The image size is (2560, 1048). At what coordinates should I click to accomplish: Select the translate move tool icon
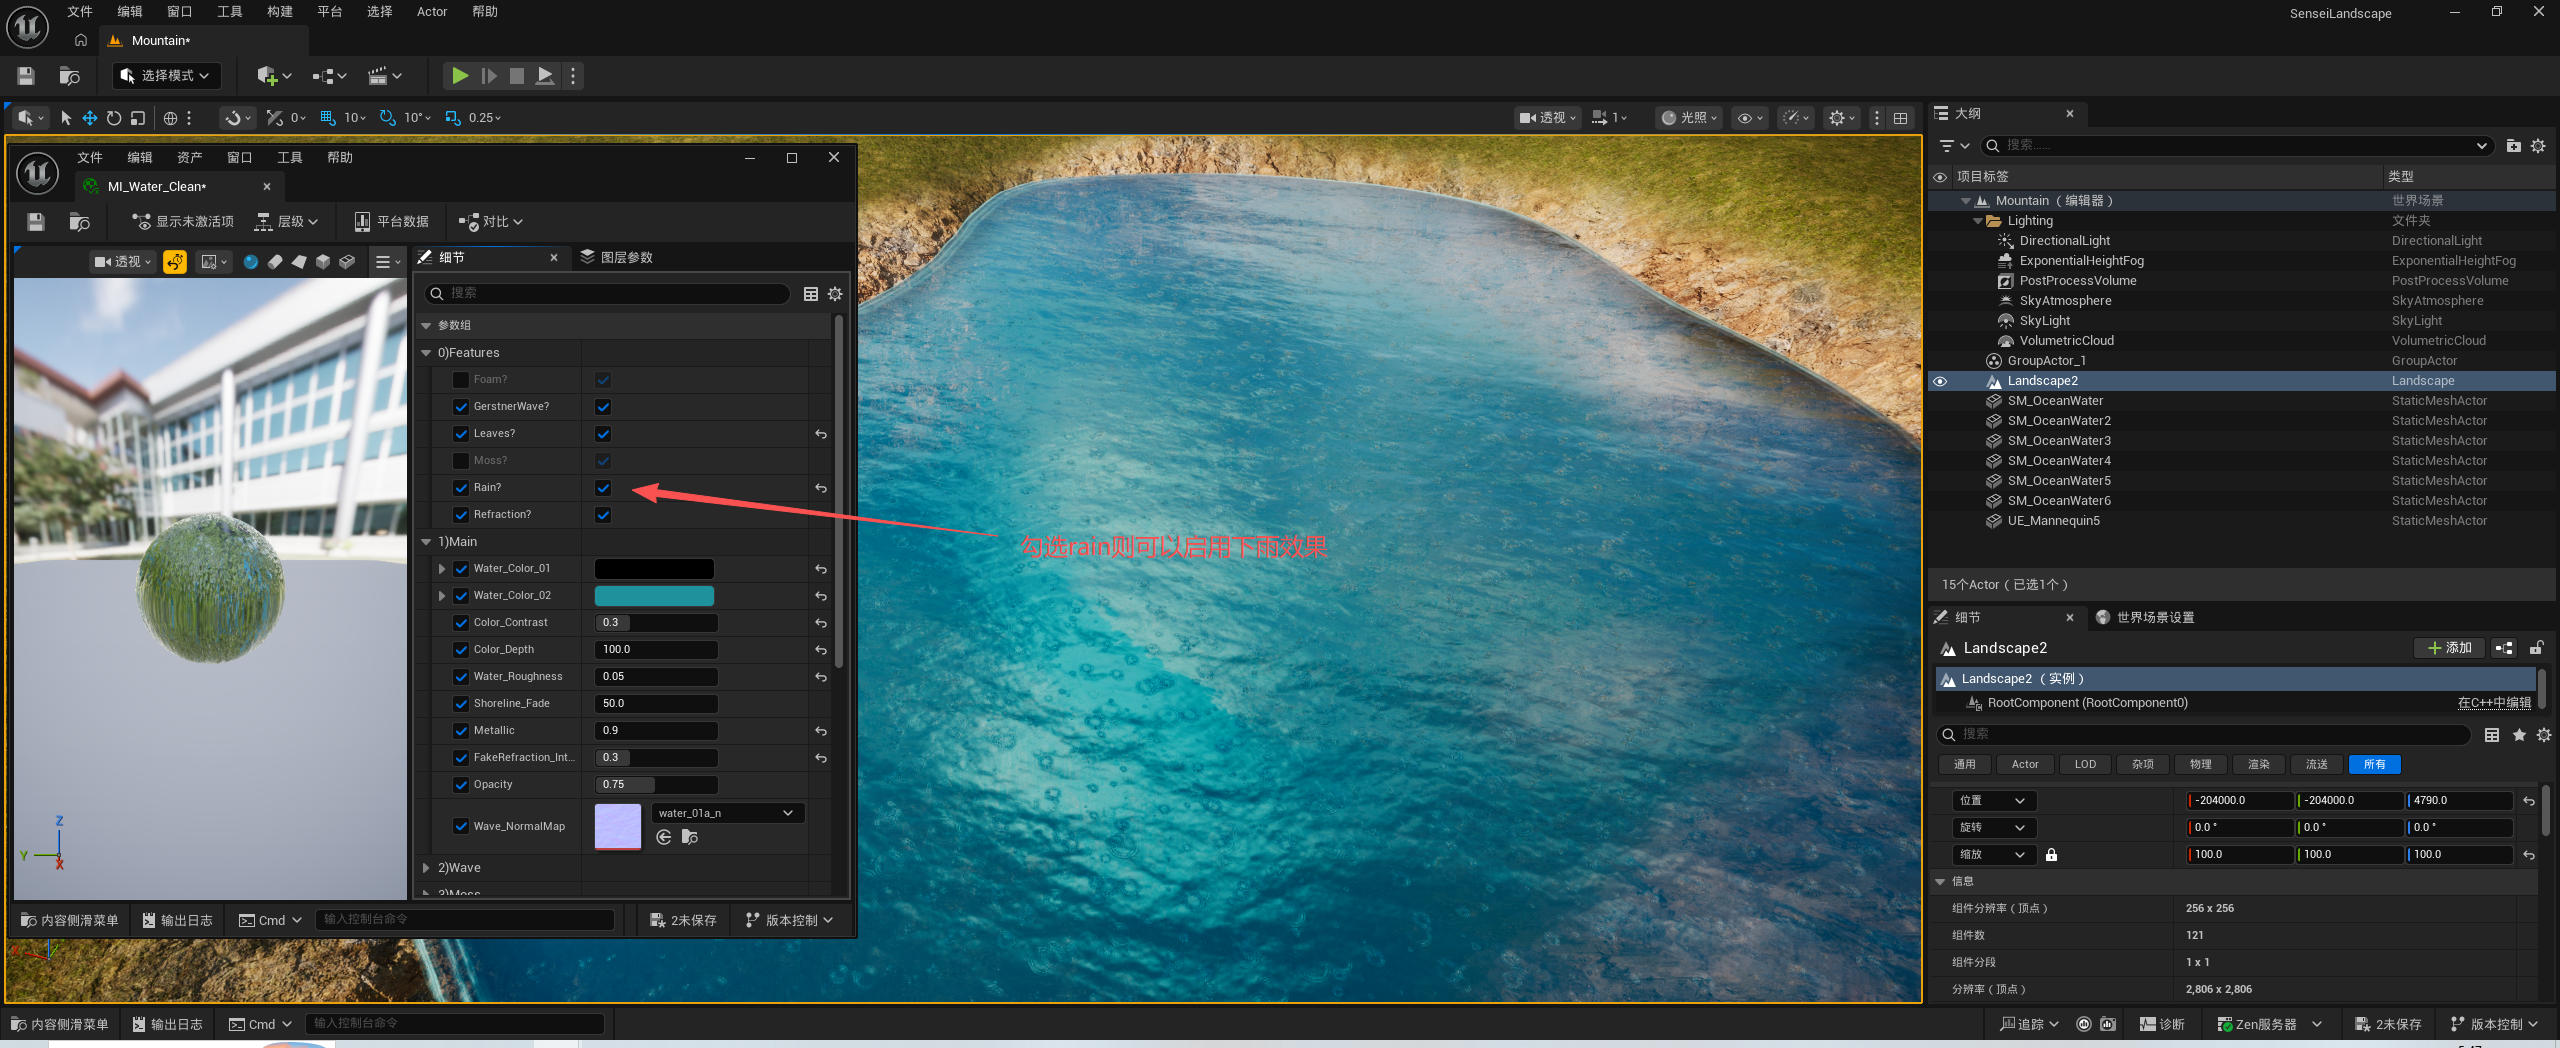(90, 118)
